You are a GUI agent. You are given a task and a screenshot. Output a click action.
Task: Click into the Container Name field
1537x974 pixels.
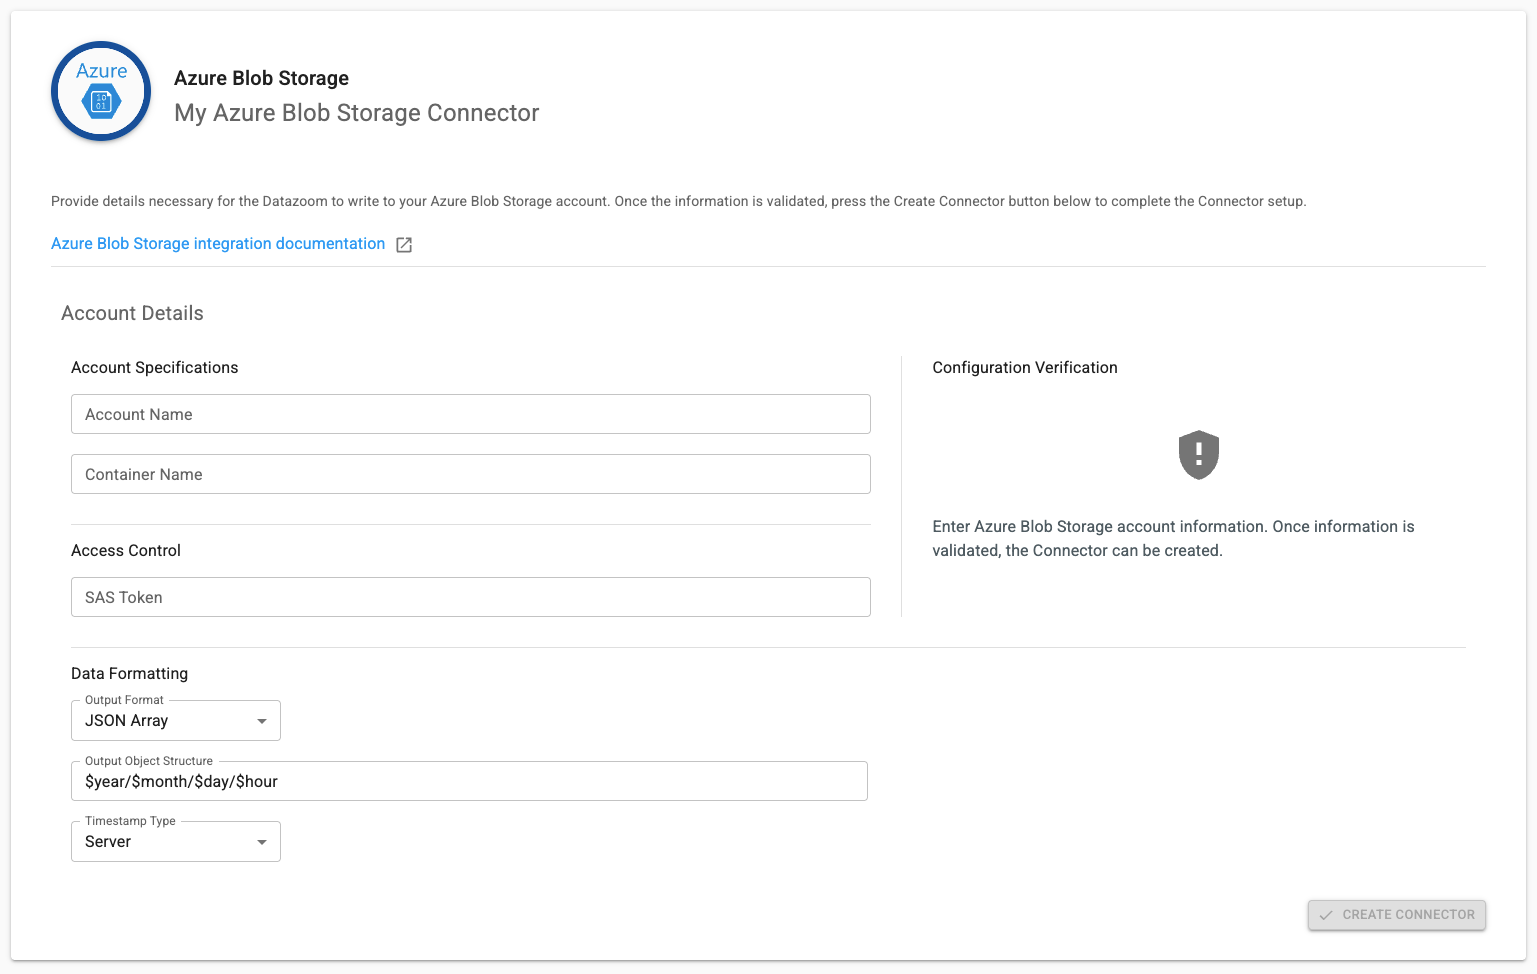point(470,474)
